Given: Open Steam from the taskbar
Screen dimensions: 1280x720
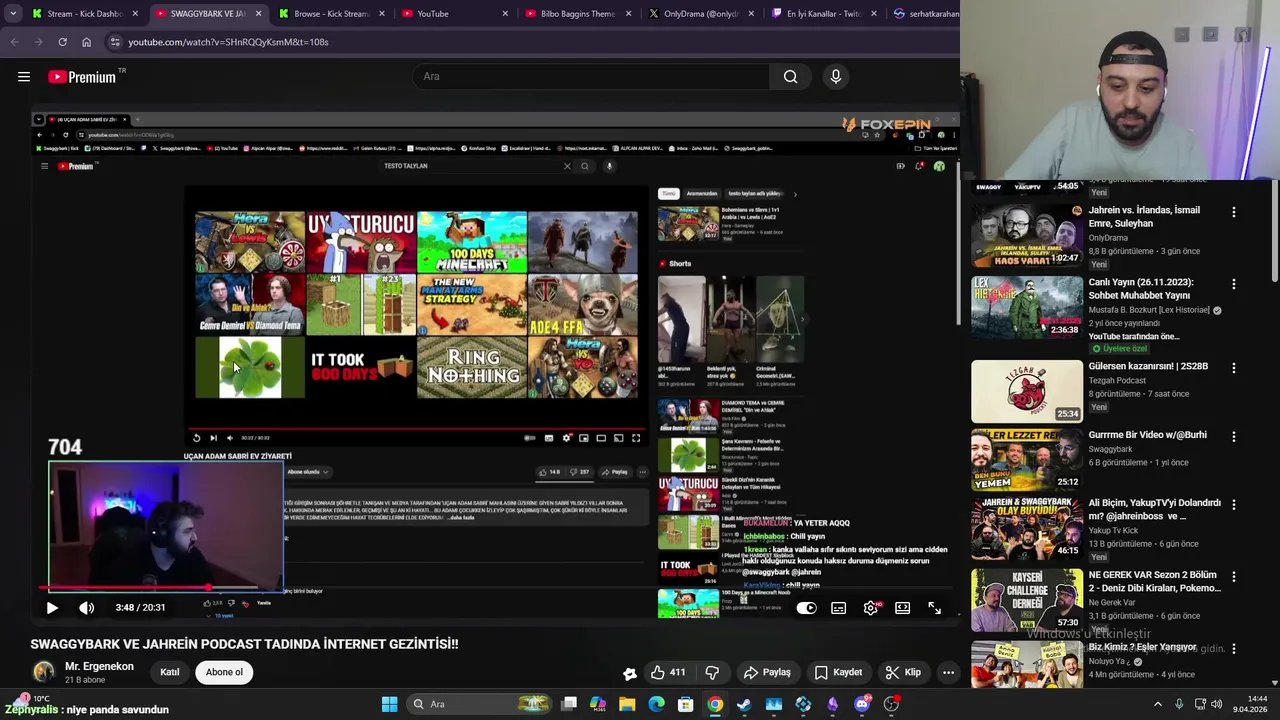Looking at the screenshot, I should (x=744, y=704).
